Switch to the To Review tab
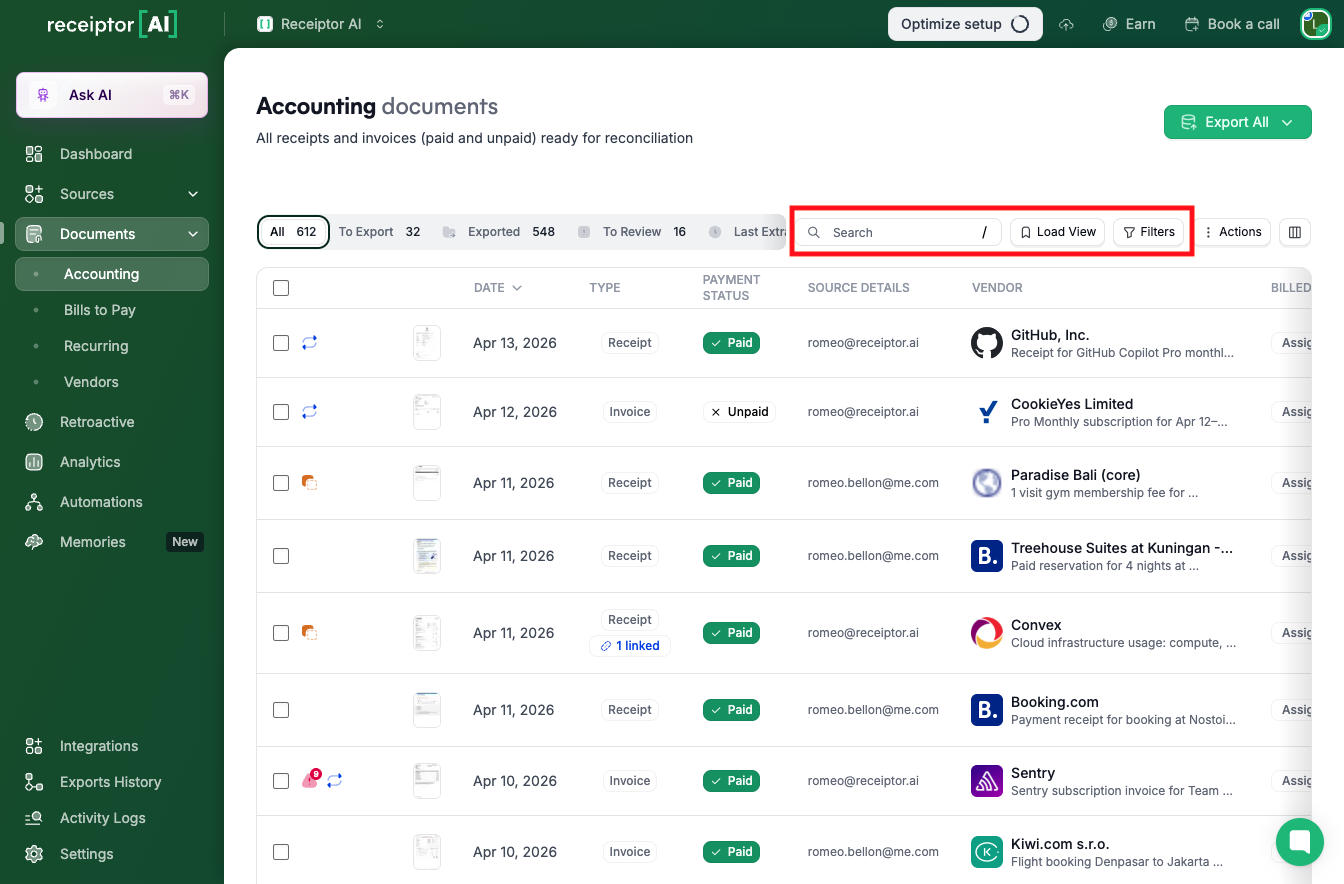The height and width of the screenshot is (884, 1344). [632, 232]
